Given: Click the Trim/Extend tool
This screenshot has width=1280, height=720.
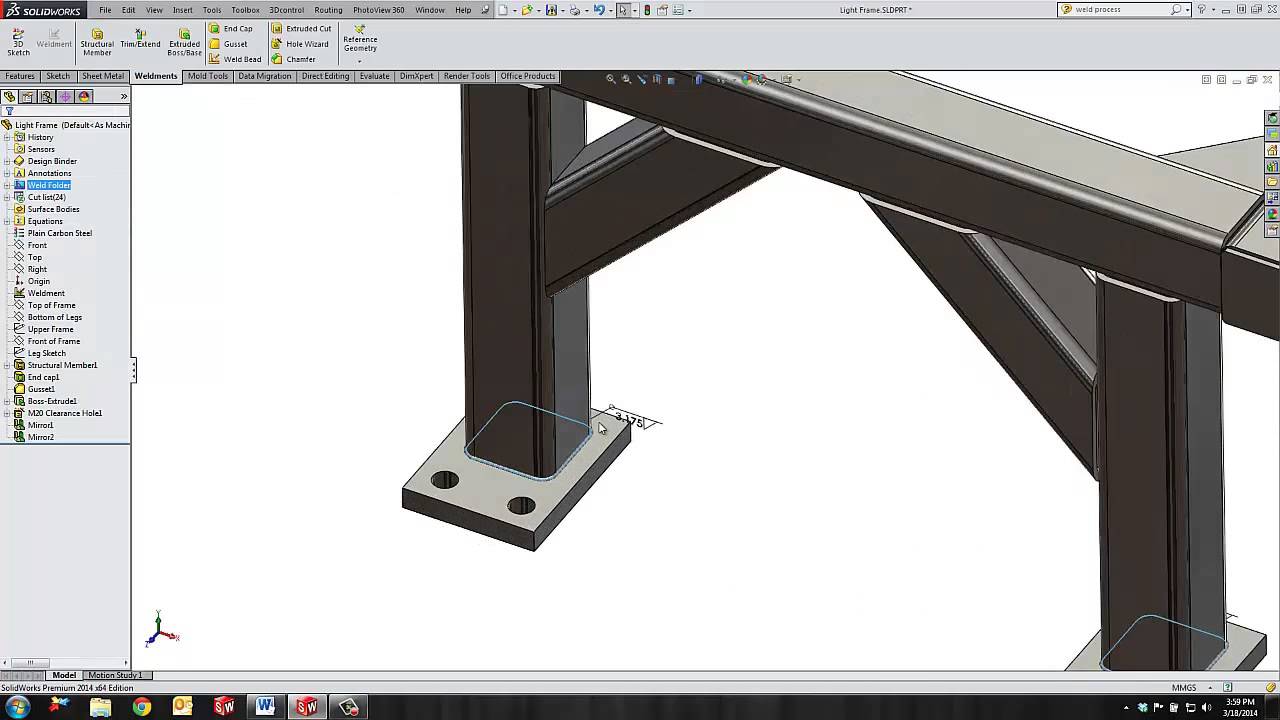Looking at the screenshot, I should [140, 40].
